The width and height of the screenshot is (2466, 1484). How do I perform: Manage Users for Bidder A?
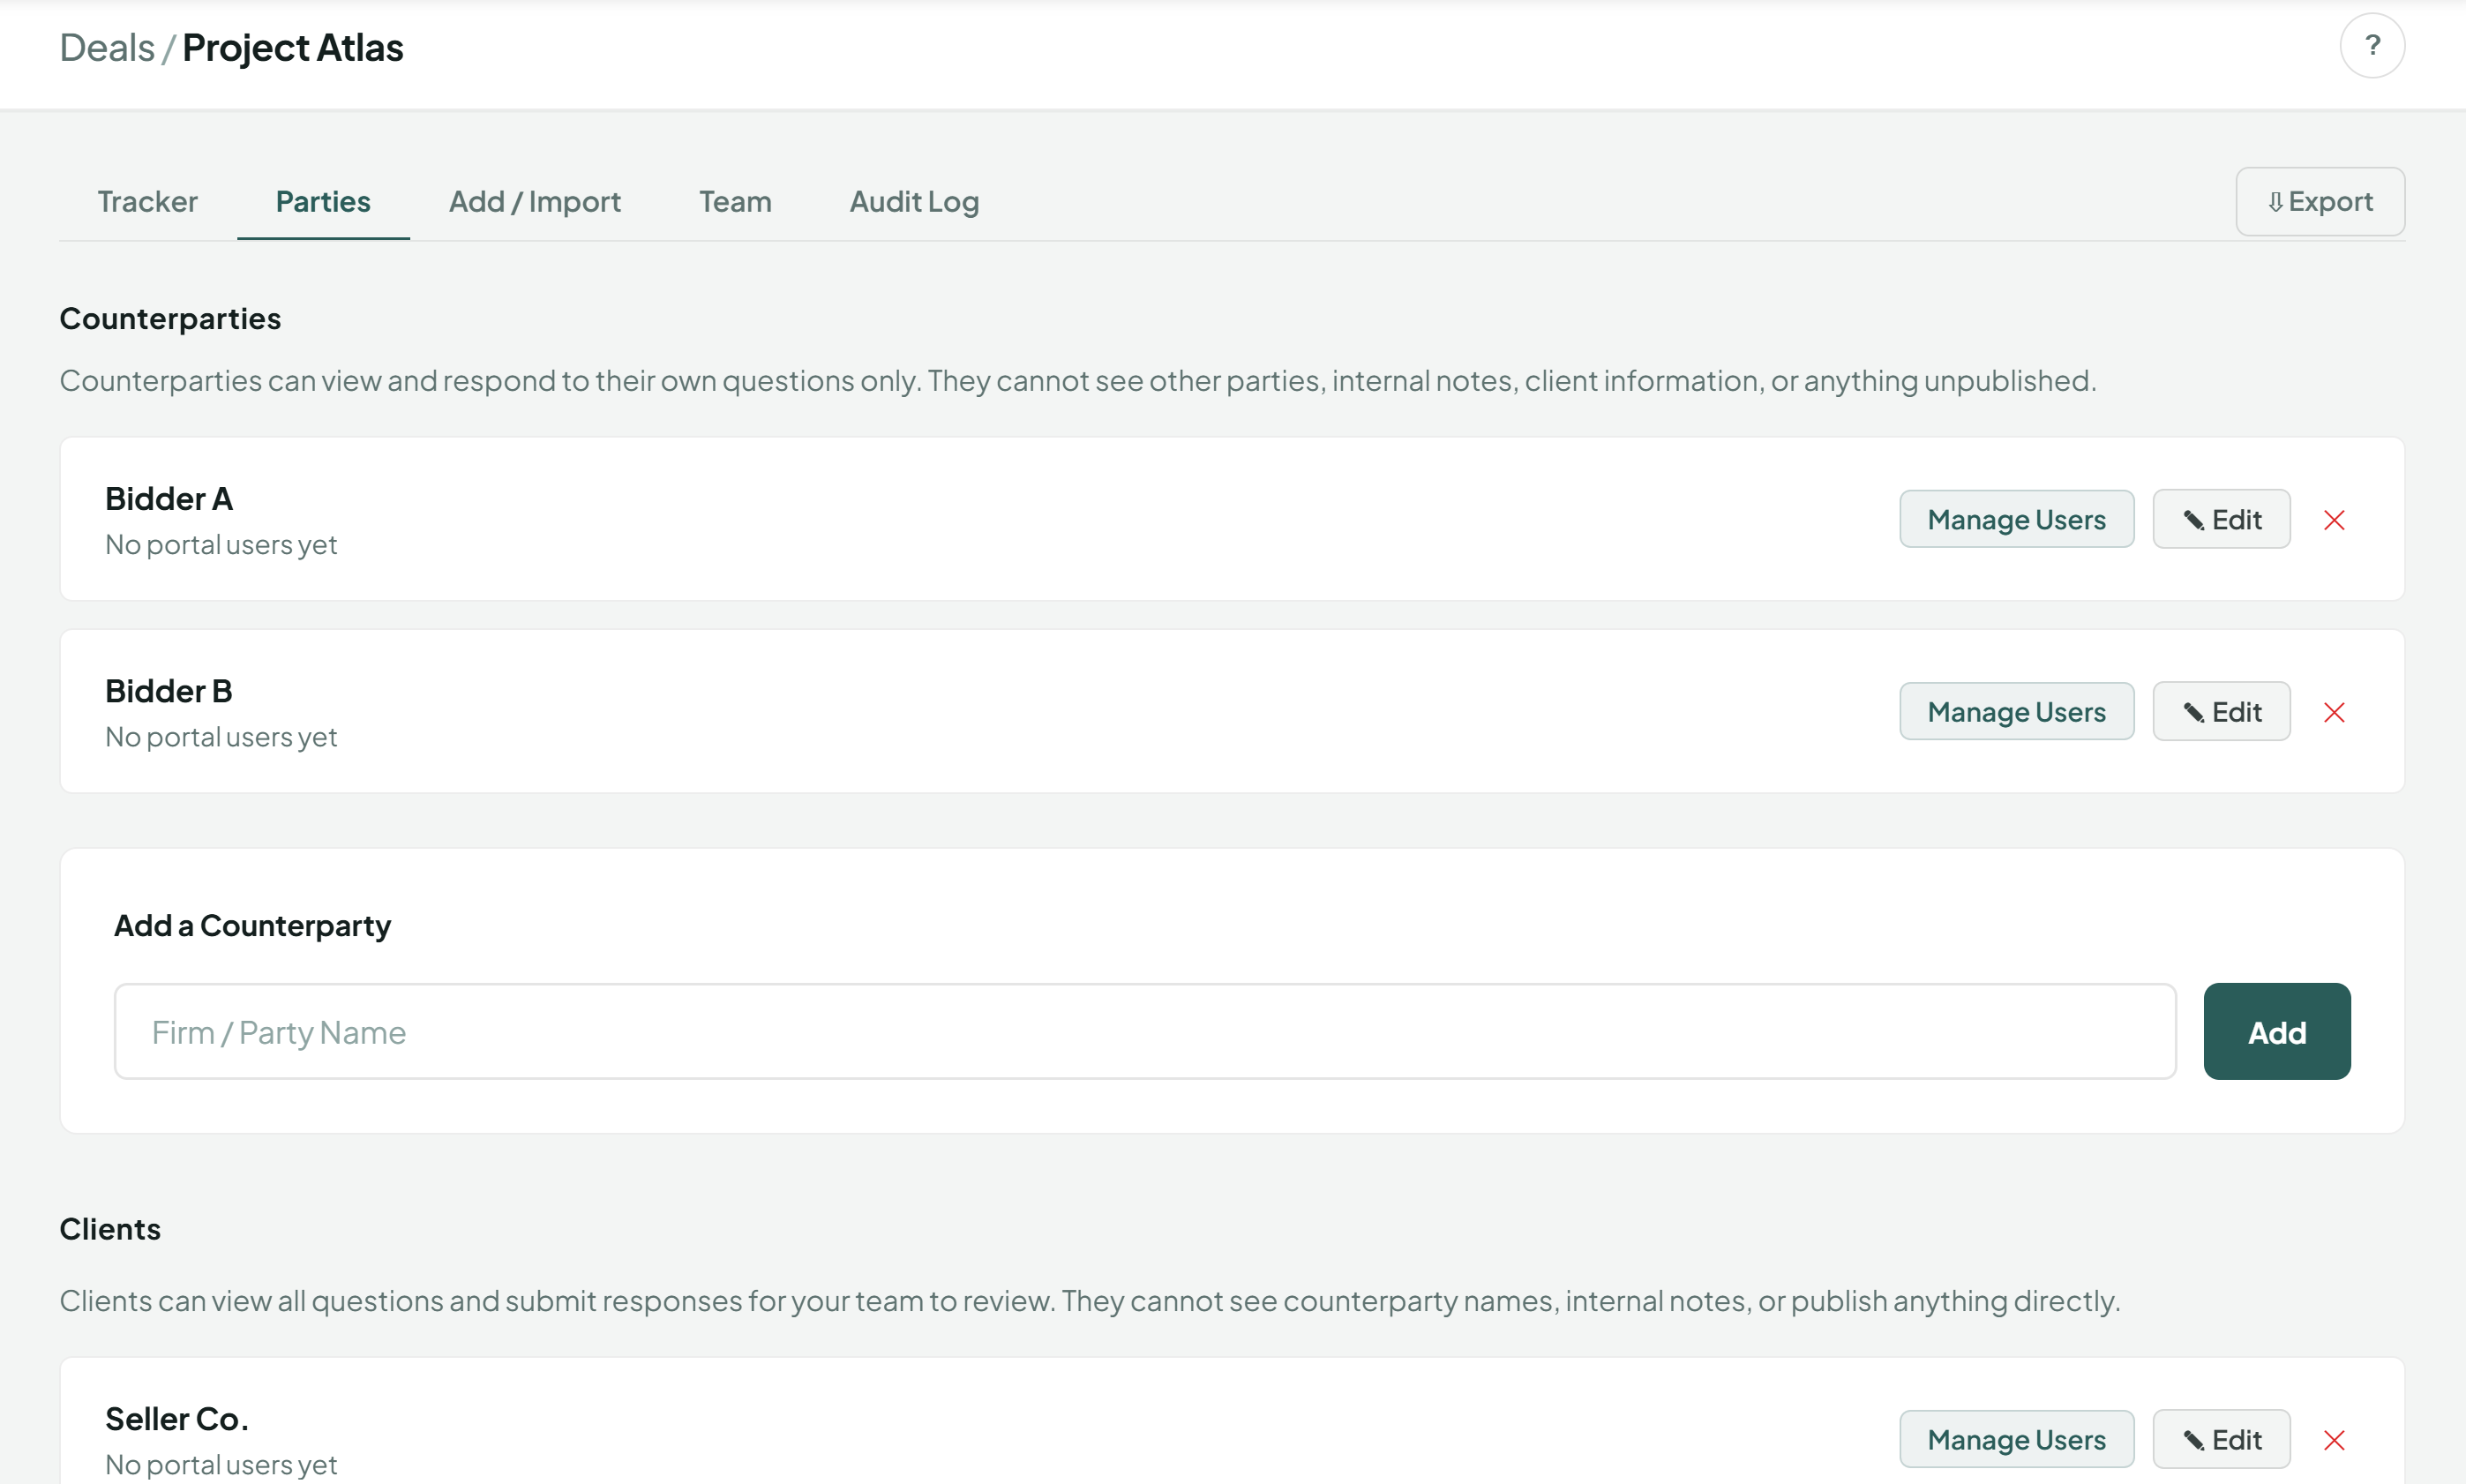2016,520
